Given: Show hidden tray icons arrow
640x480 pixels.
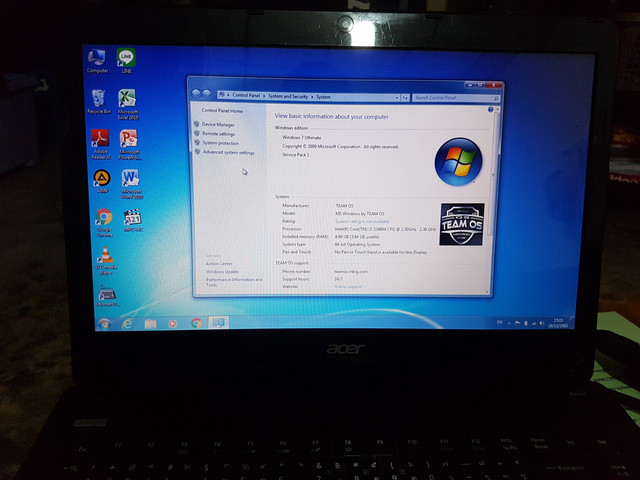Looking at the screenshot, I should click(509, 323).
